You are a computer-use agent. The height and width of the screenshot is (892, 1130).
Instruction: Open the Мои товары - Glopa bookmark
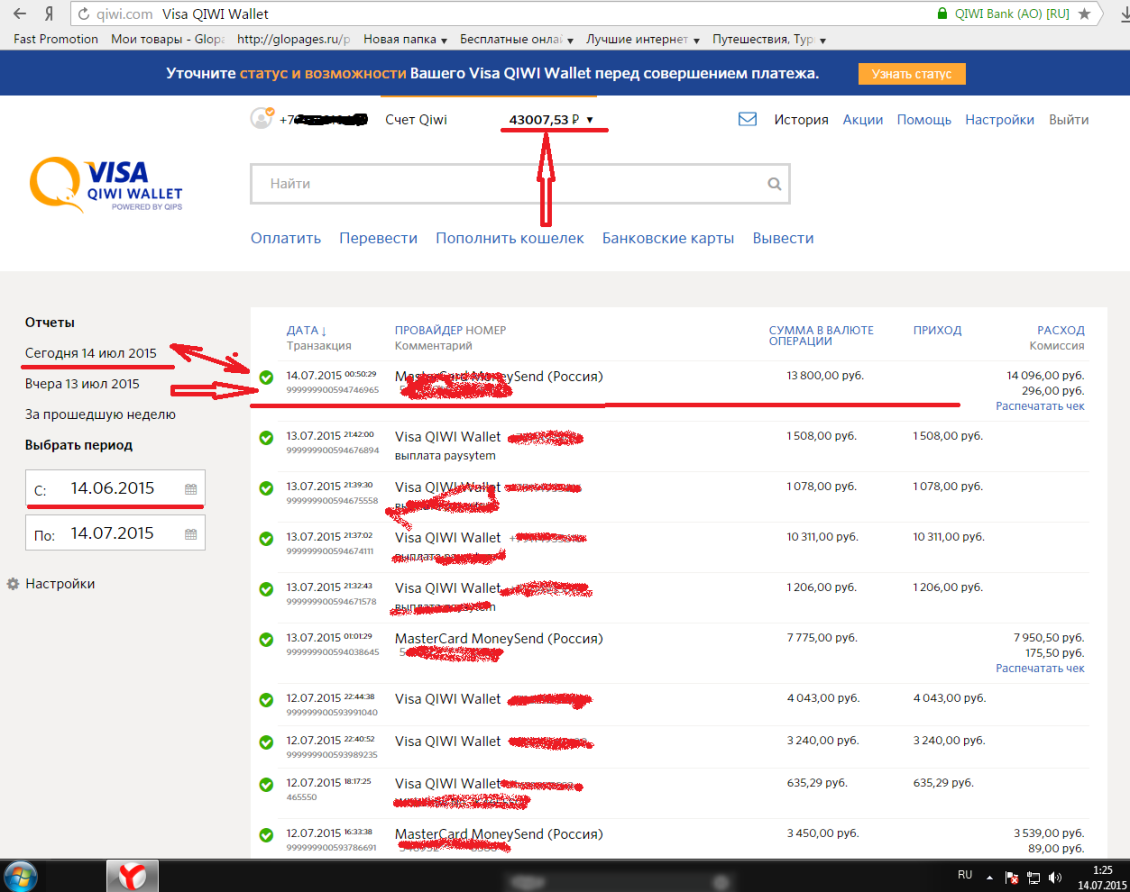coord(167,40)
